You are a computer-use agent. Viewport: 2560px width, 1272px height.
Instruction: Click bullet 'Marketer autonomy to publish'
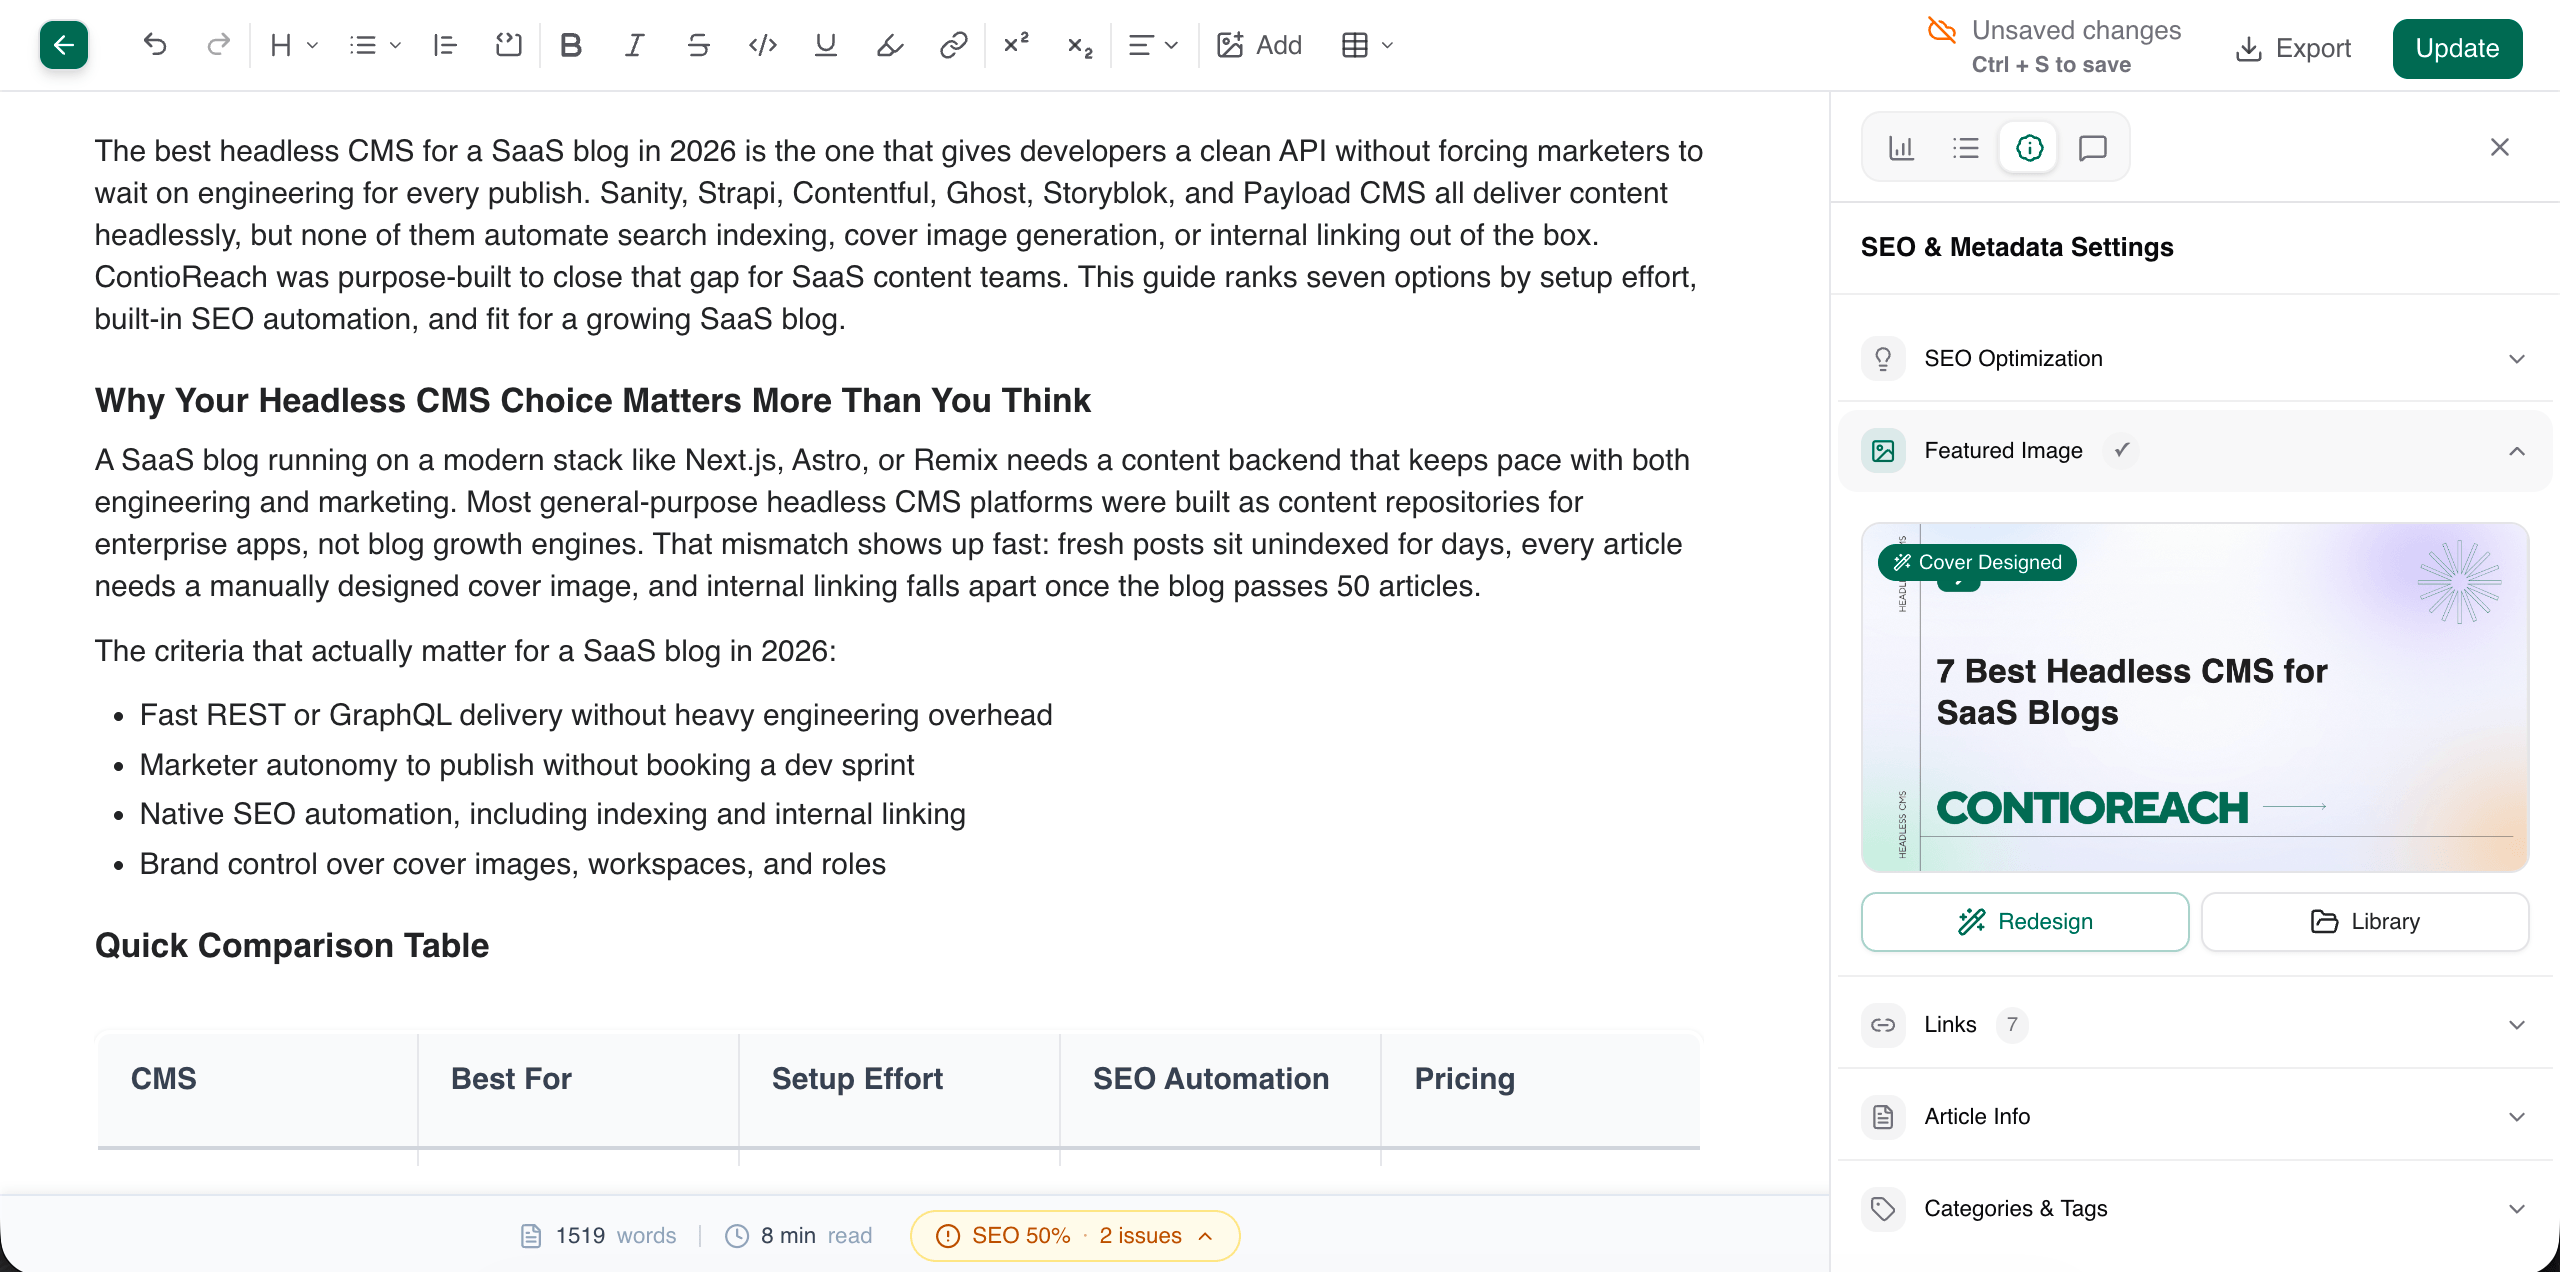(x=527, y=765)
